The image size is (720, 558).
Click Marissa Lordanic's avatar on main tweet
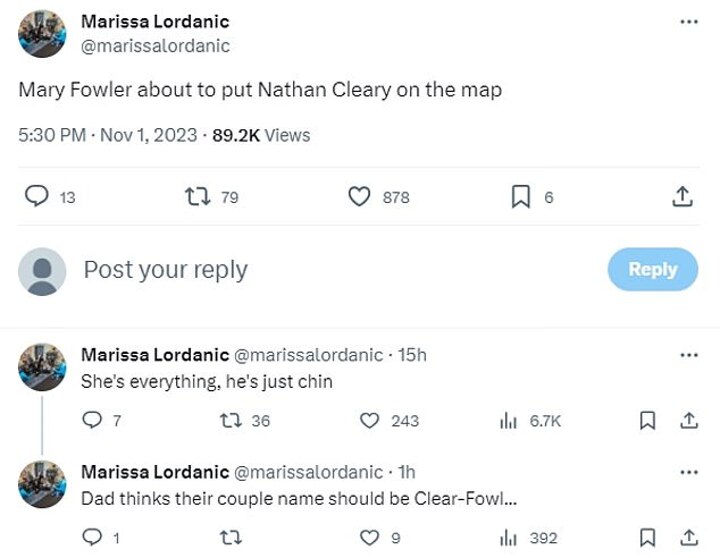coord(43,33)
